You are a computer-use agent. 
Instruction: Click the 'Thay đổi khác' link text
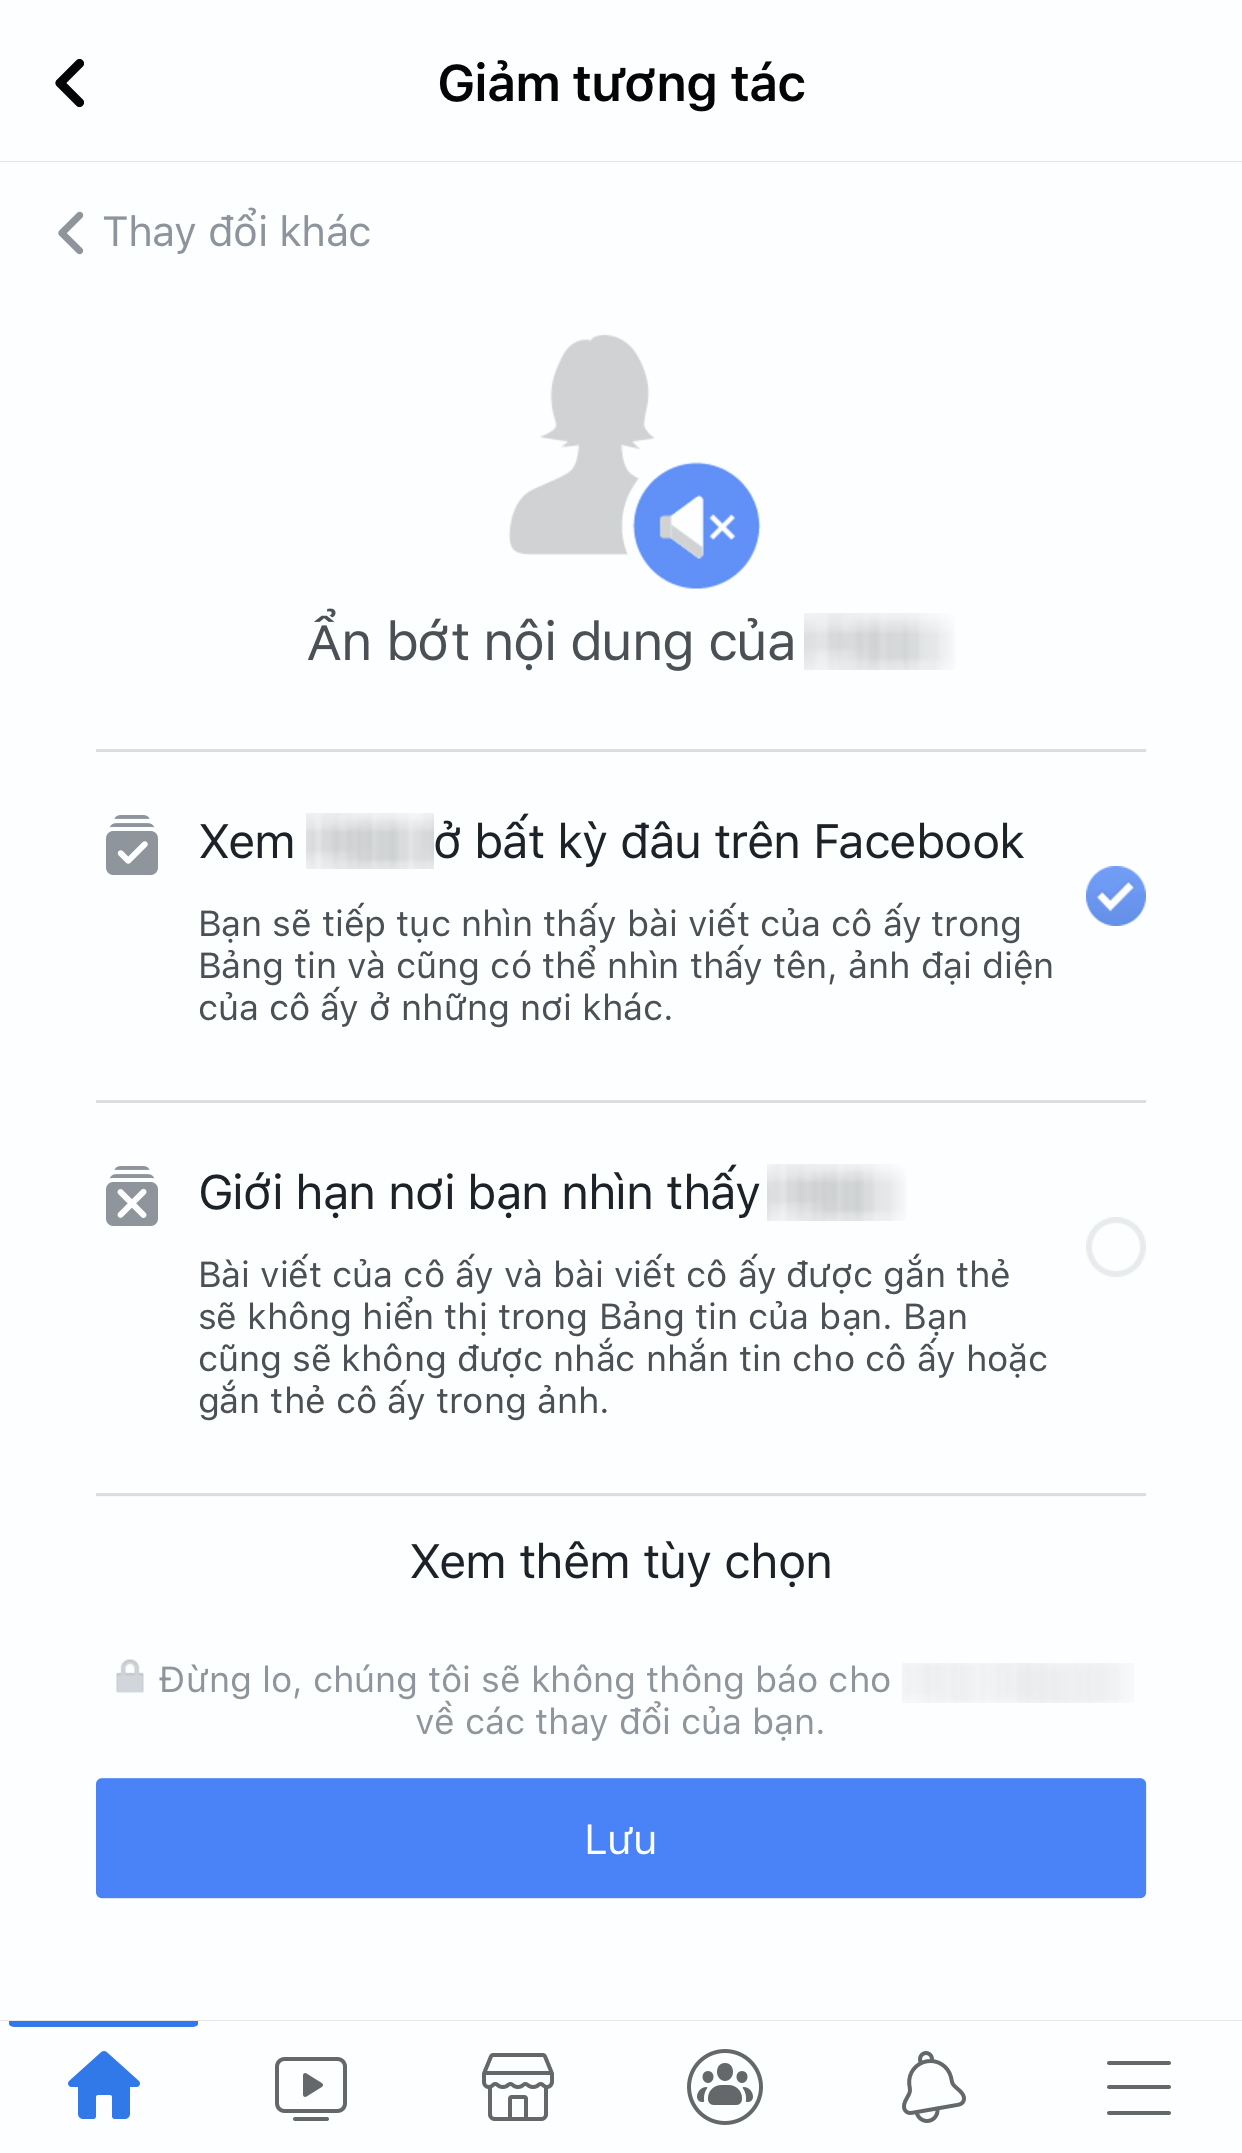coord(237,232)
